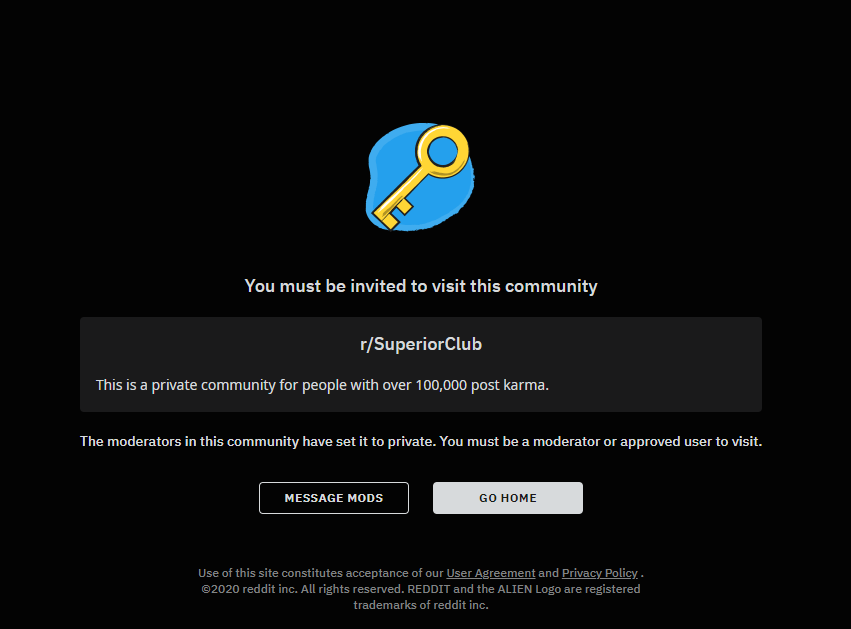Viewport: 851px width, 629px height.
Task: Click the 'trademarks of reddit inc.' footer line
Action: coord(421,605)
